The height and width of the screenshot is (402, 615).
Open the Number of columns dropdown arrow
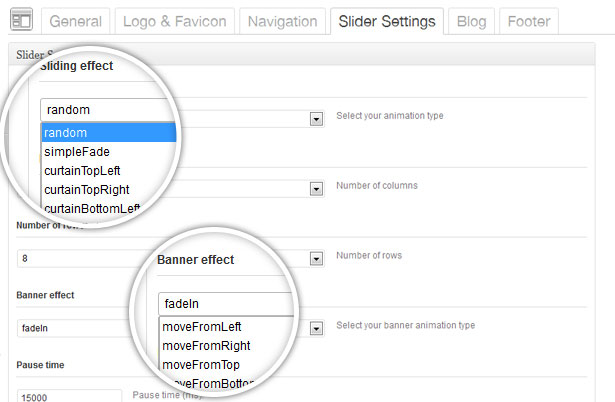(316, 187)
